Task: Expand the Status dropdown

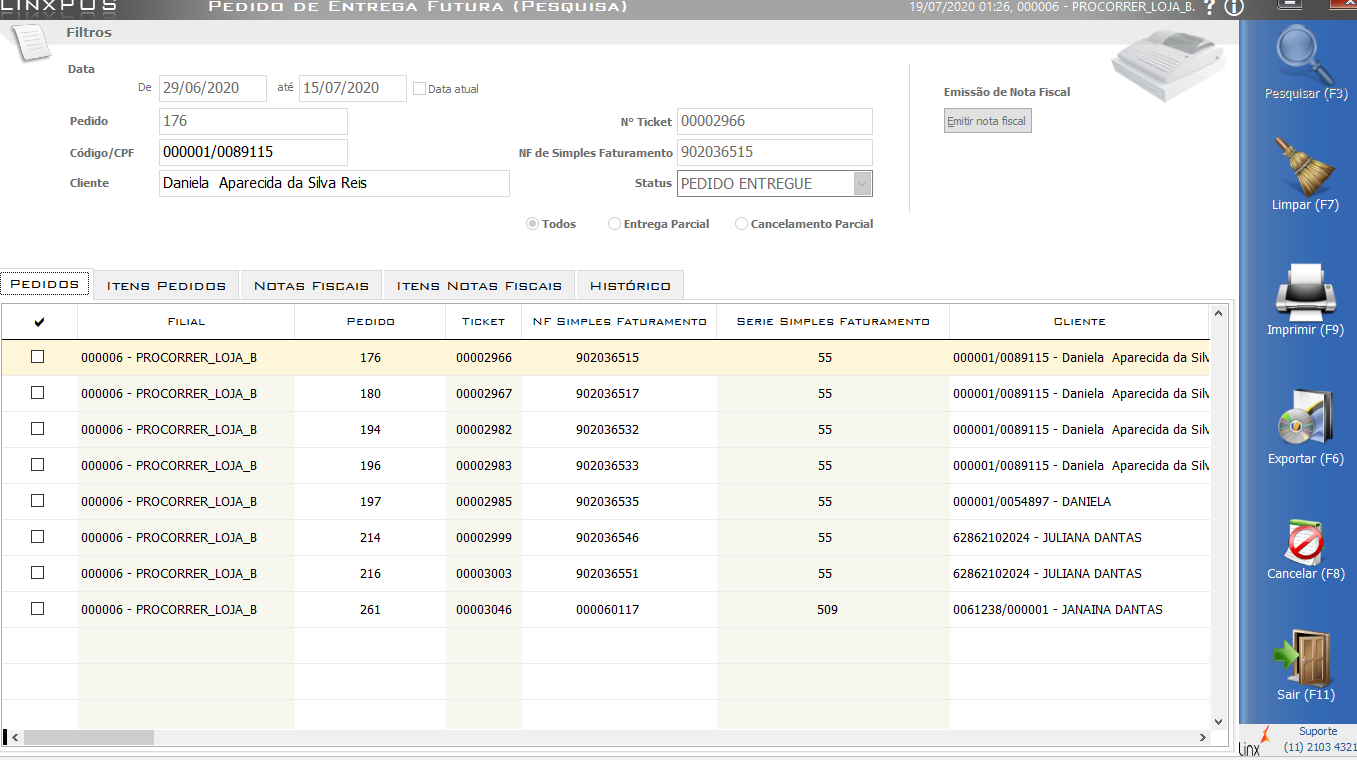Action: [x=862, y=184]
